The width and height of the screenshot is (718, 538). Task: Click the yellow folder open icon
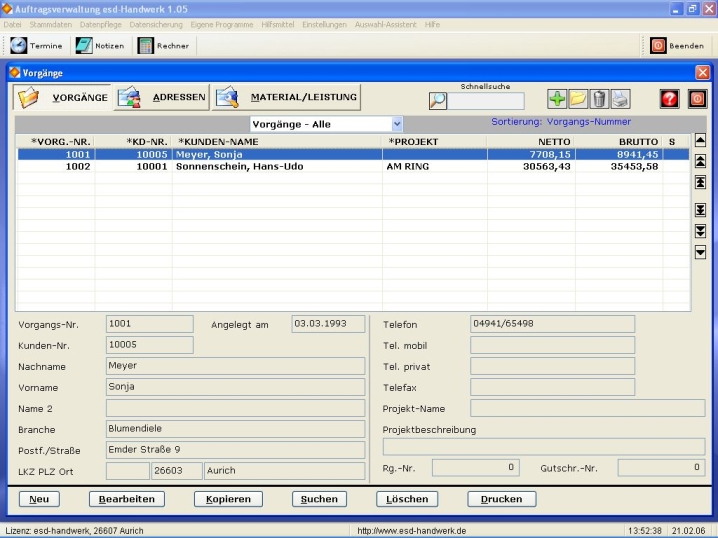pos(577,99)
